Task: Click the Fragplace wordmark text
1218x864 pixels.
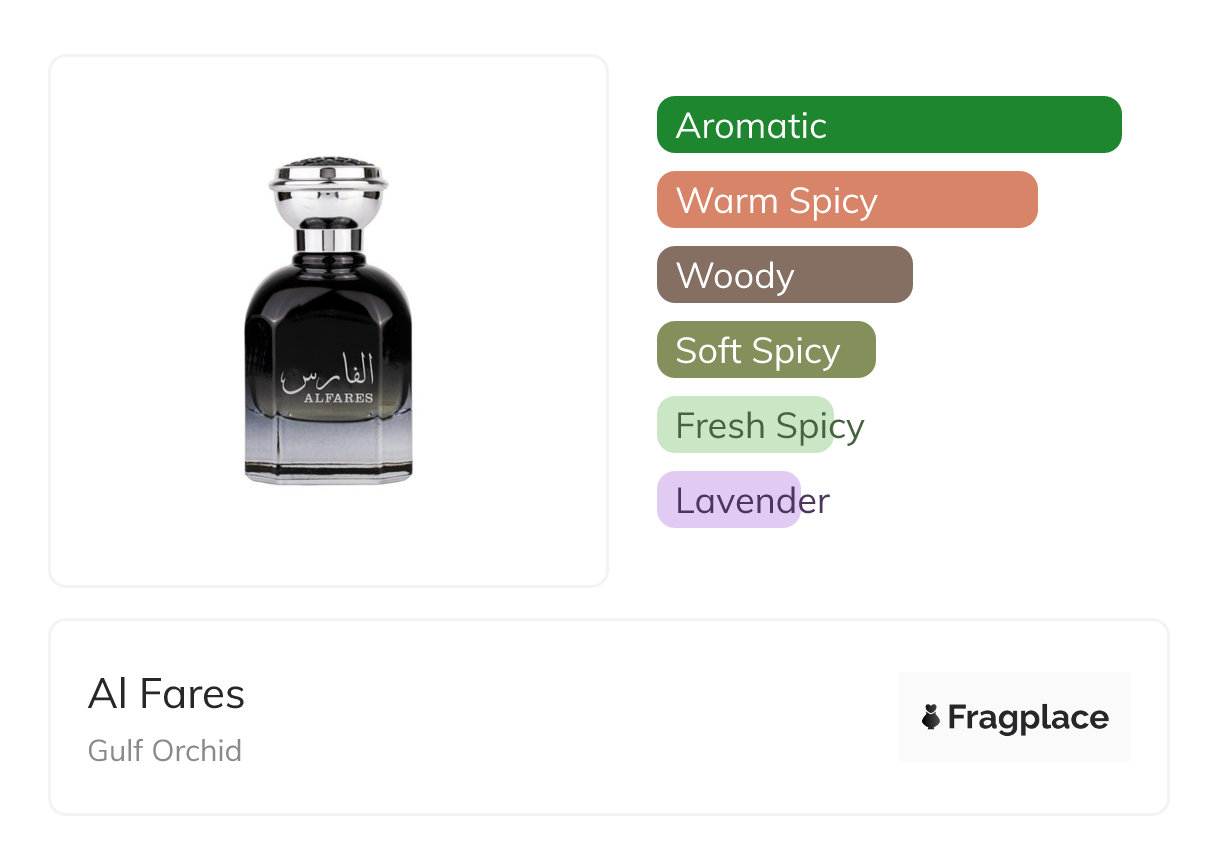Action: (x=1028, y=717)
